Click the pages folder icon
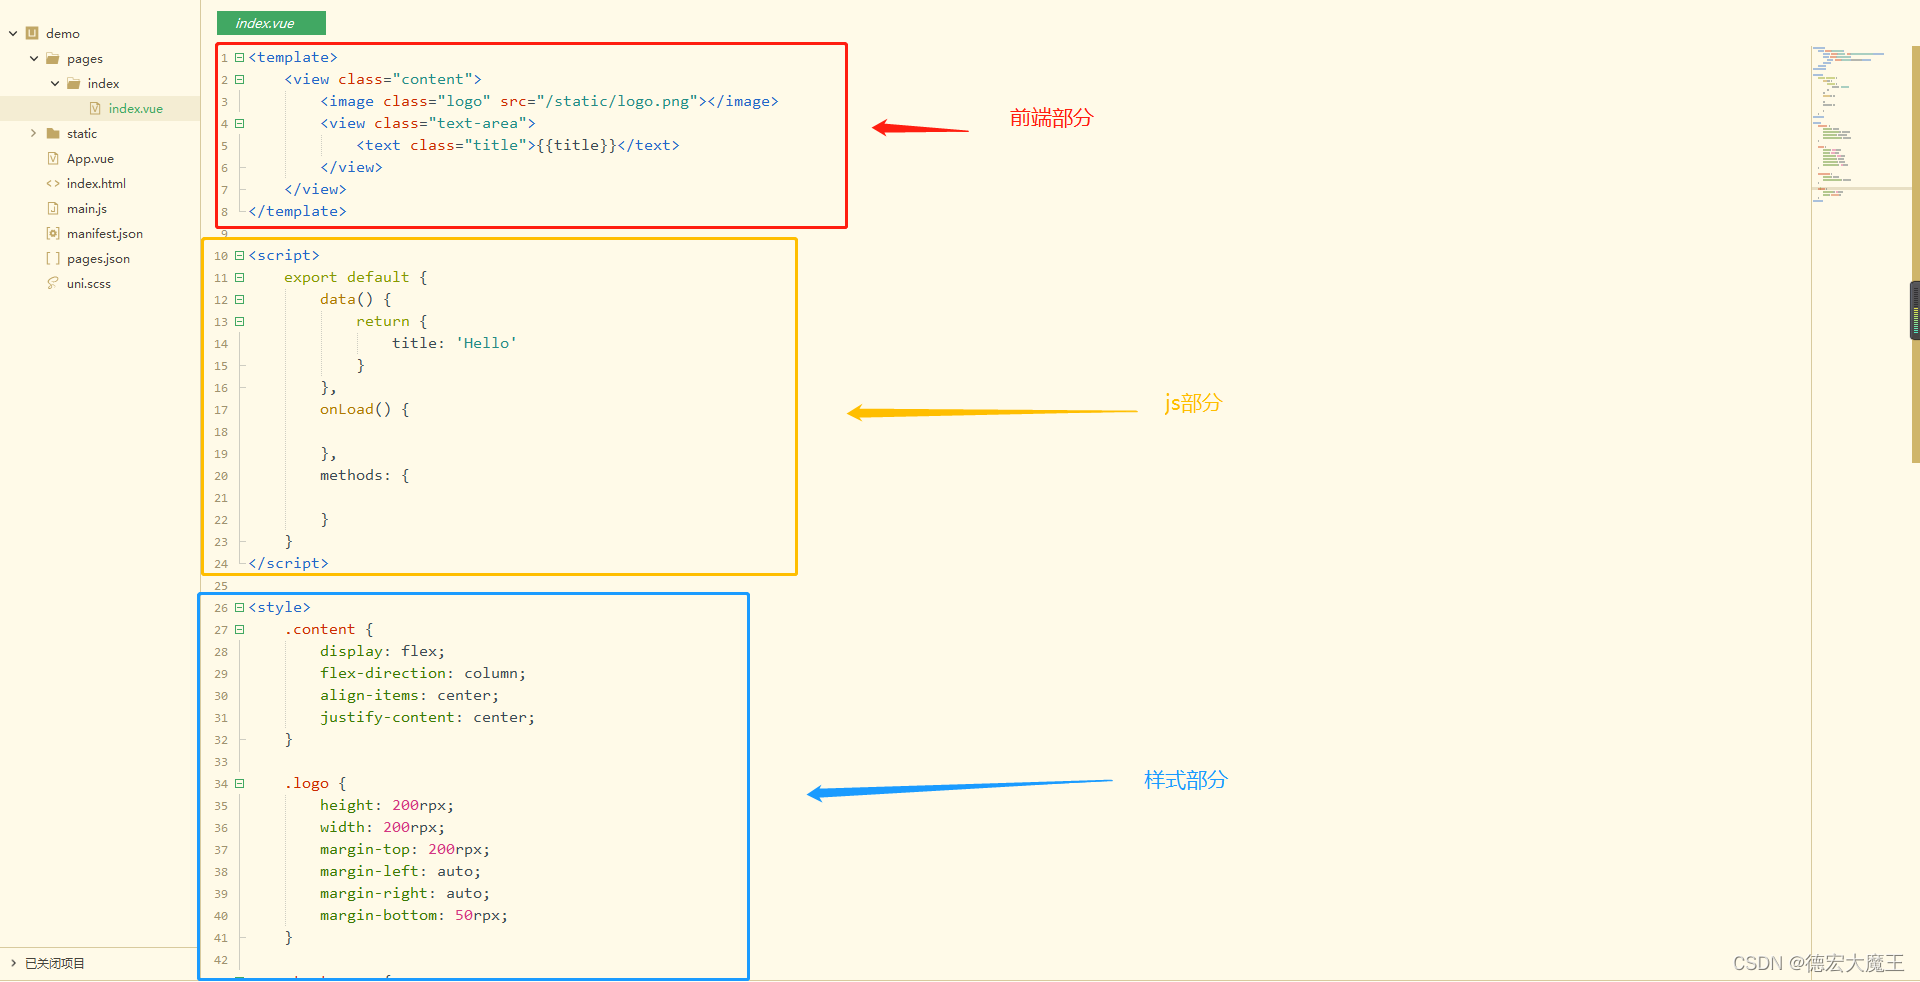This screenshot has width=1920, height=982. (x=53, y=59)
